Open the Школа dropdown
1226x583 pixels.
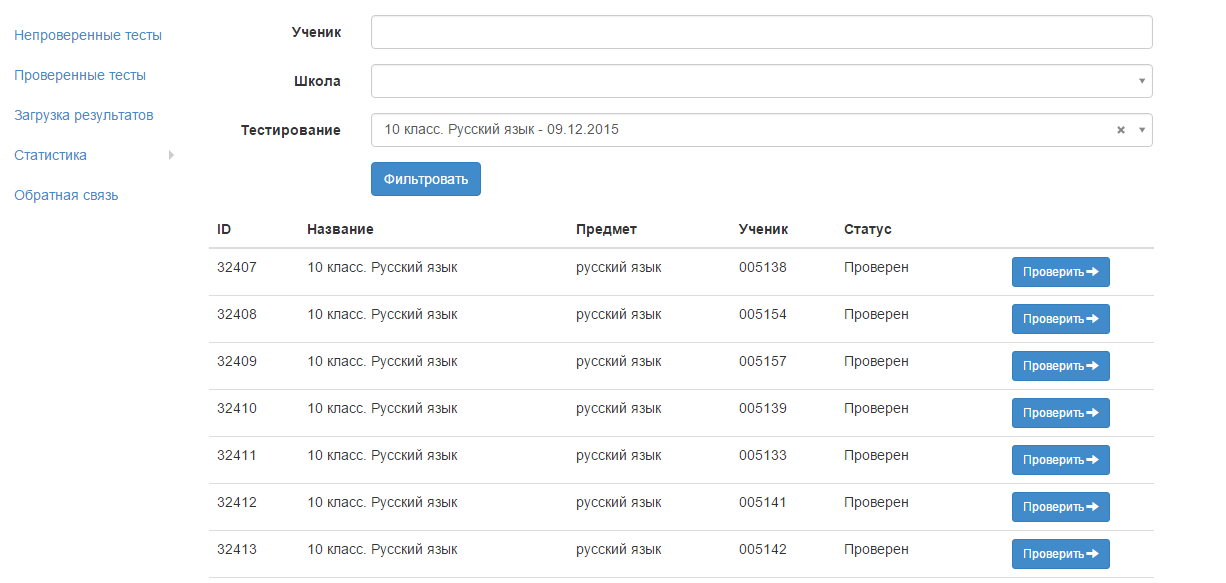click(x=760, y=81)
